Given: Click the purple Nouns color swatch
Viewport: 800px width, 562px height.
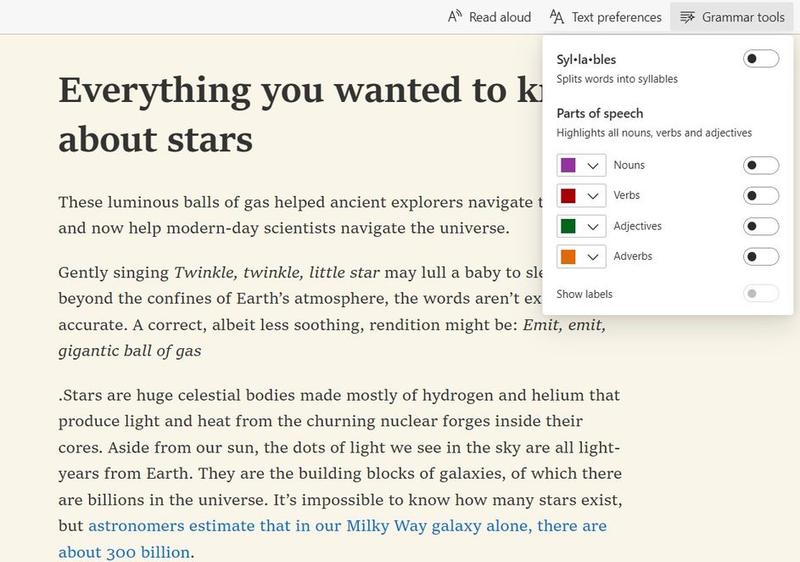Looking at the screenshot, I should (568, 165).
